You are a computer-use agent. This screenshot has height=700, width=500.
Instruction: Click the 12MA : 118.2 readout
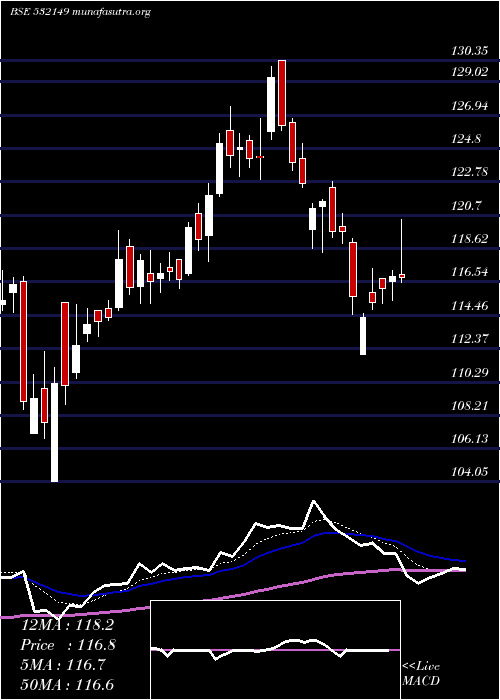(67, 625)
